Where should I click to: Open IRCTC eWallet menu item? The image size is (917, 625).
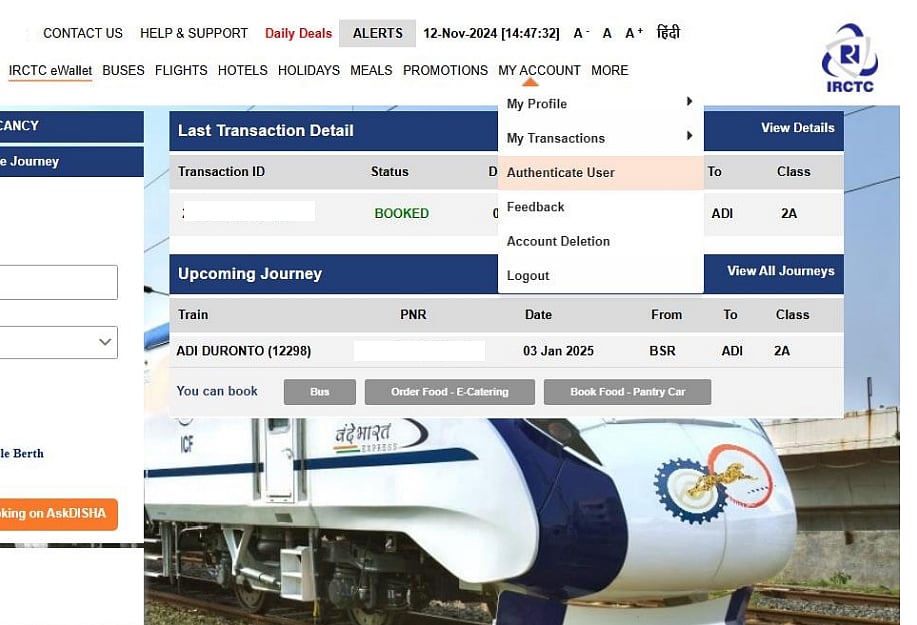pos(50,70)
